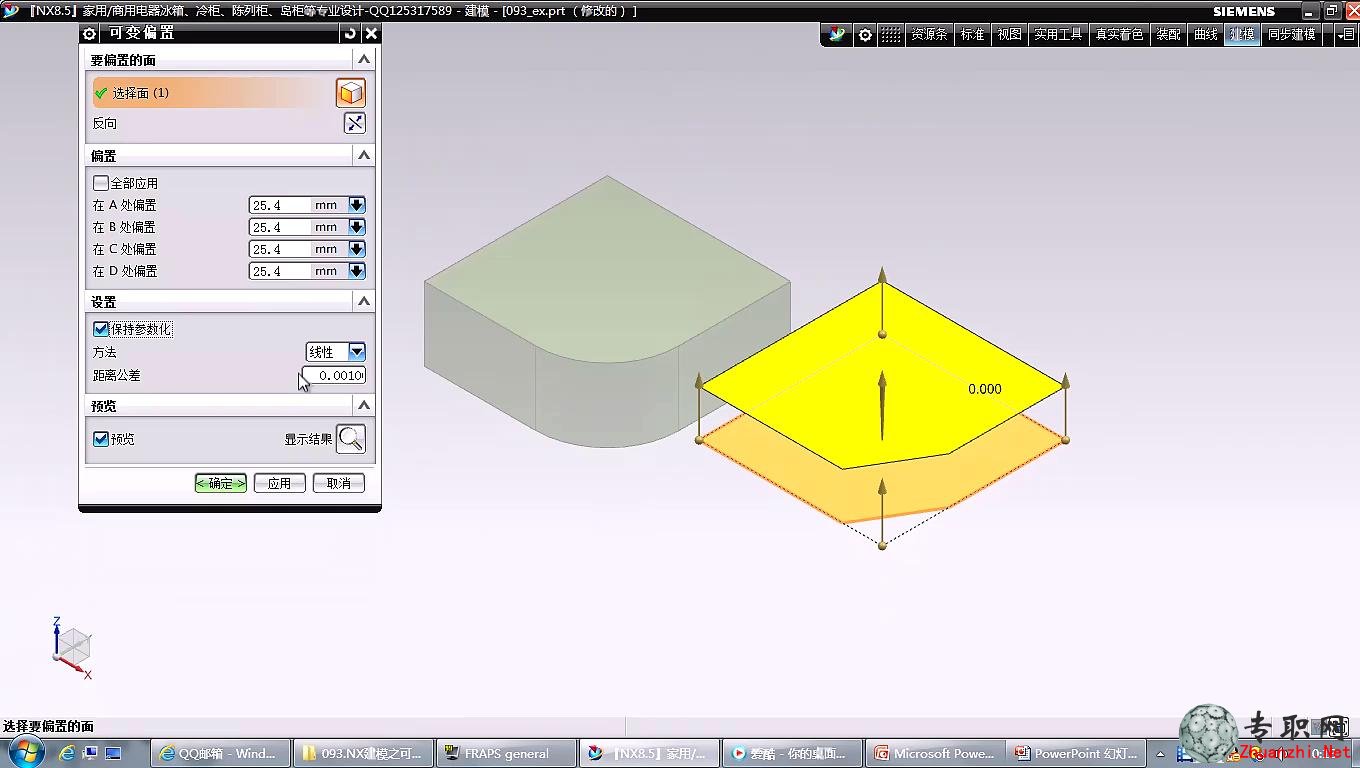Click the reverse direction (反向) icon
This screenshot has width=1360, height=768.
[355, 123]
